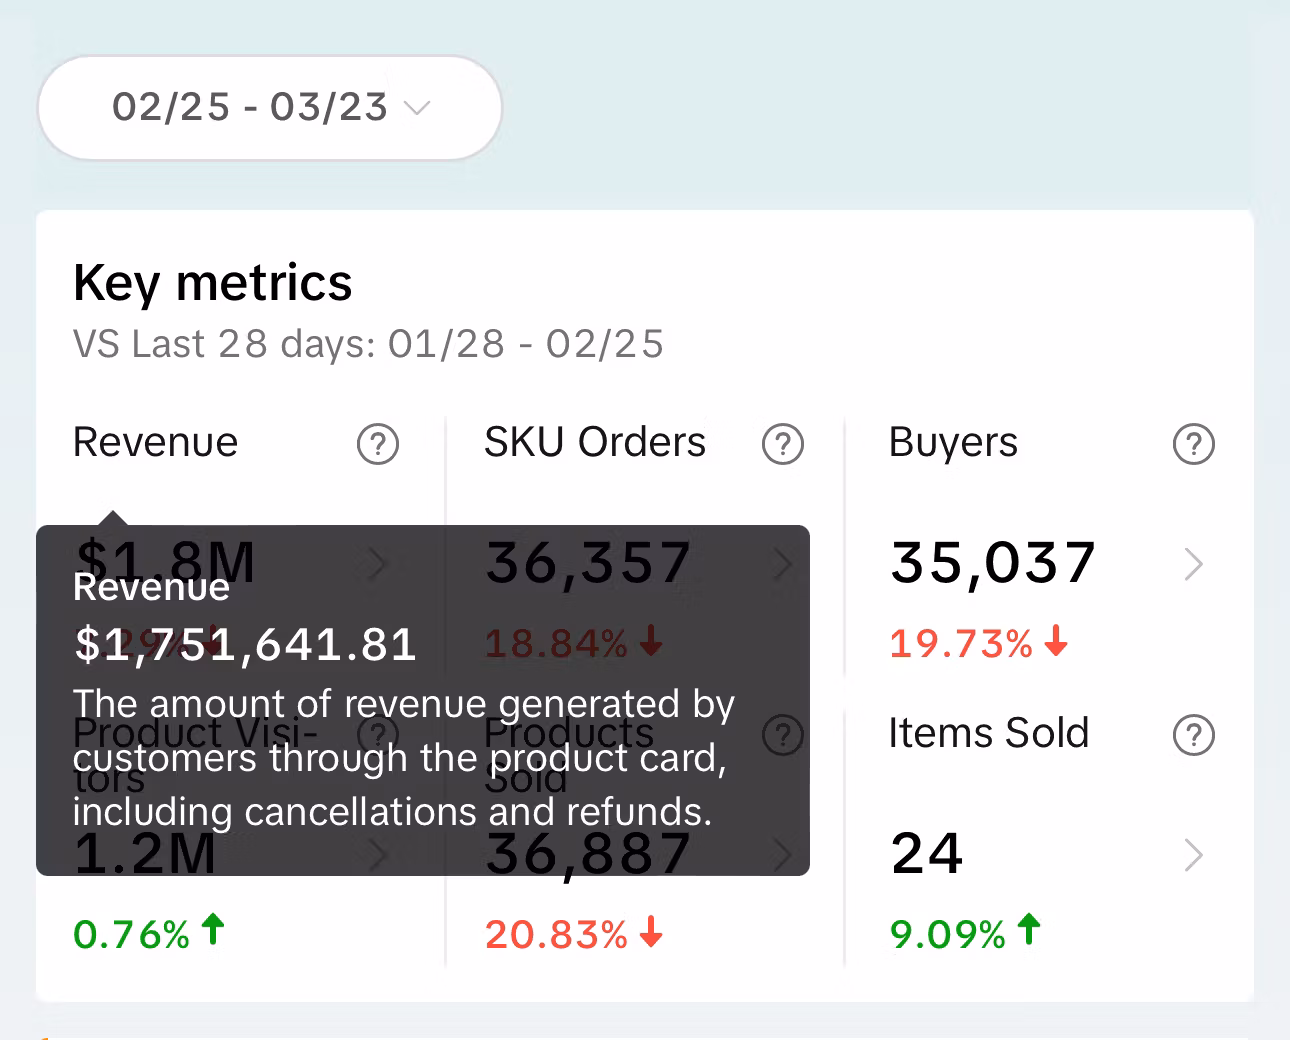Select the Buyers value 35,037
This screenshot has width=1290, height=1040.
(x=993, y=563)
